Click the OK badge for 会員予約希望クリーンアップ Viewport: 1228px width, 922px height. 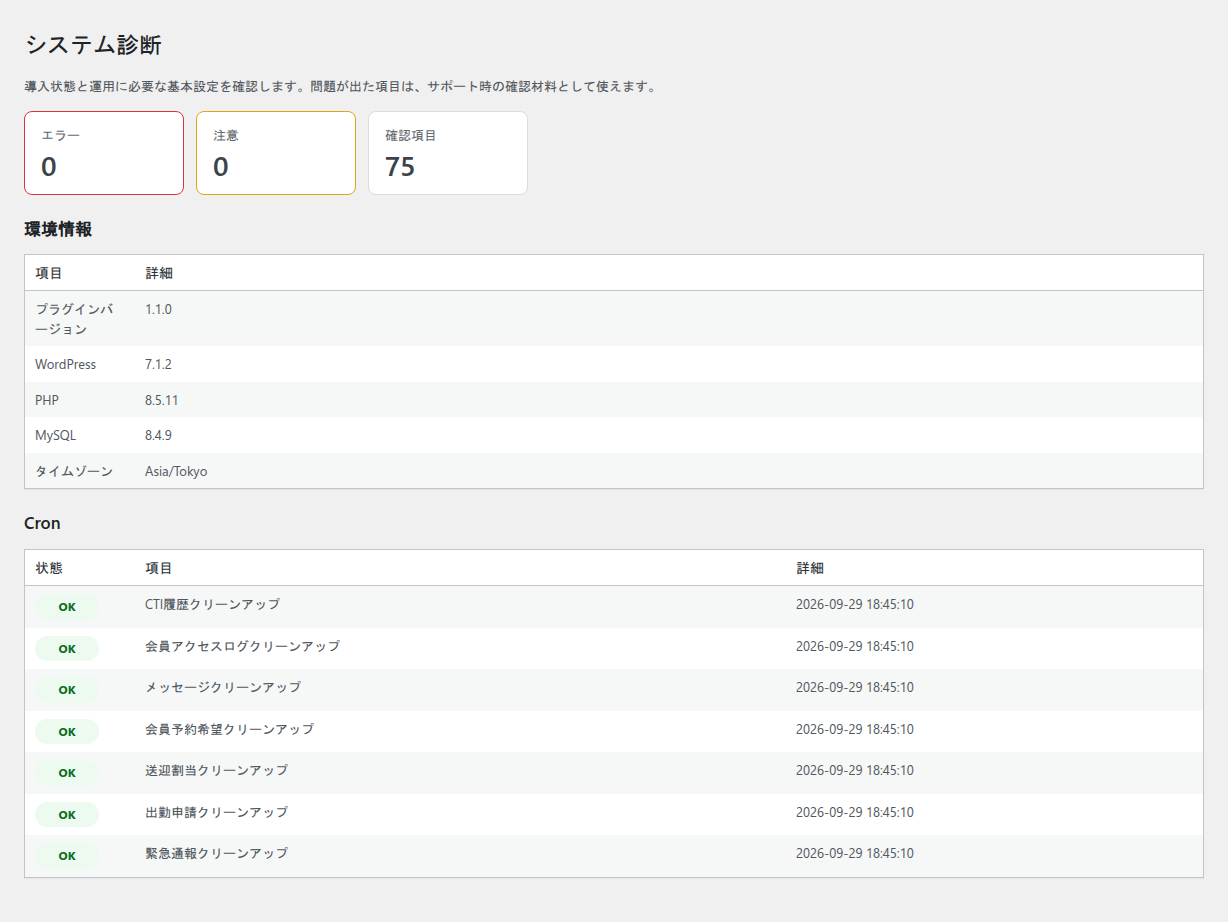point(67,732)
